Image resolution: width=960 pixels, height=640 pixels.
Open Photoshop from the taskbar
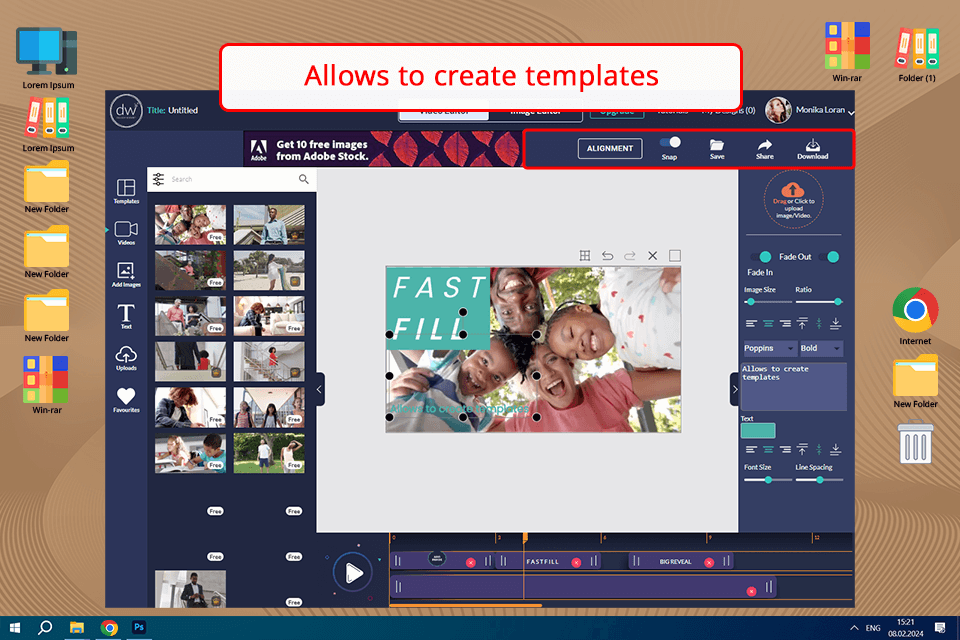(139, 628)
